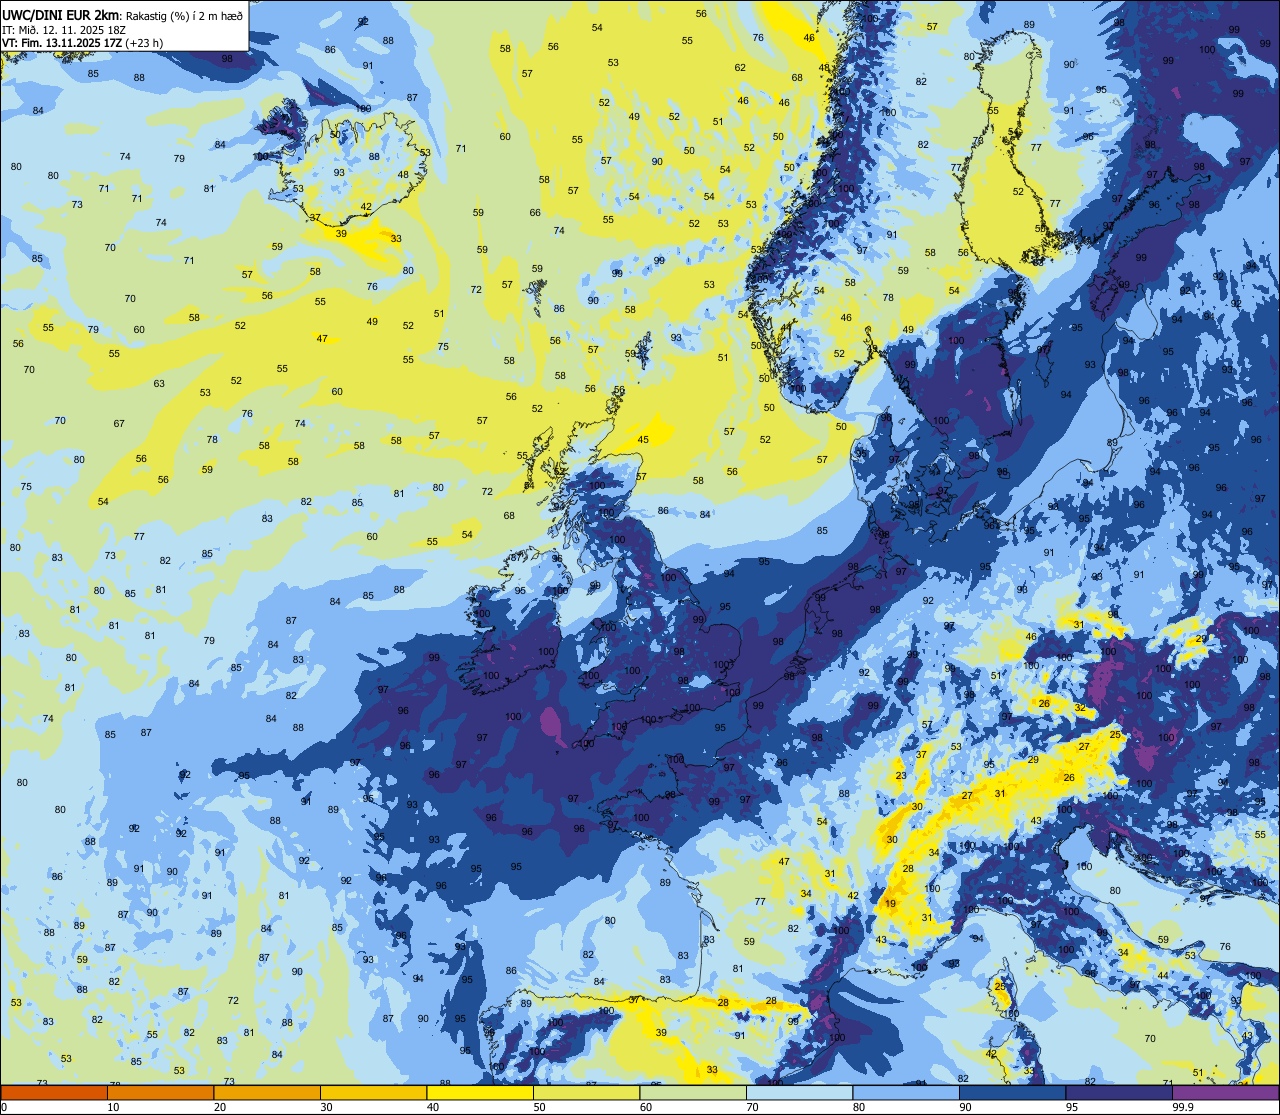
Task: Click the humidity value '39' southeast of Iceland
Action: point(341,233)
